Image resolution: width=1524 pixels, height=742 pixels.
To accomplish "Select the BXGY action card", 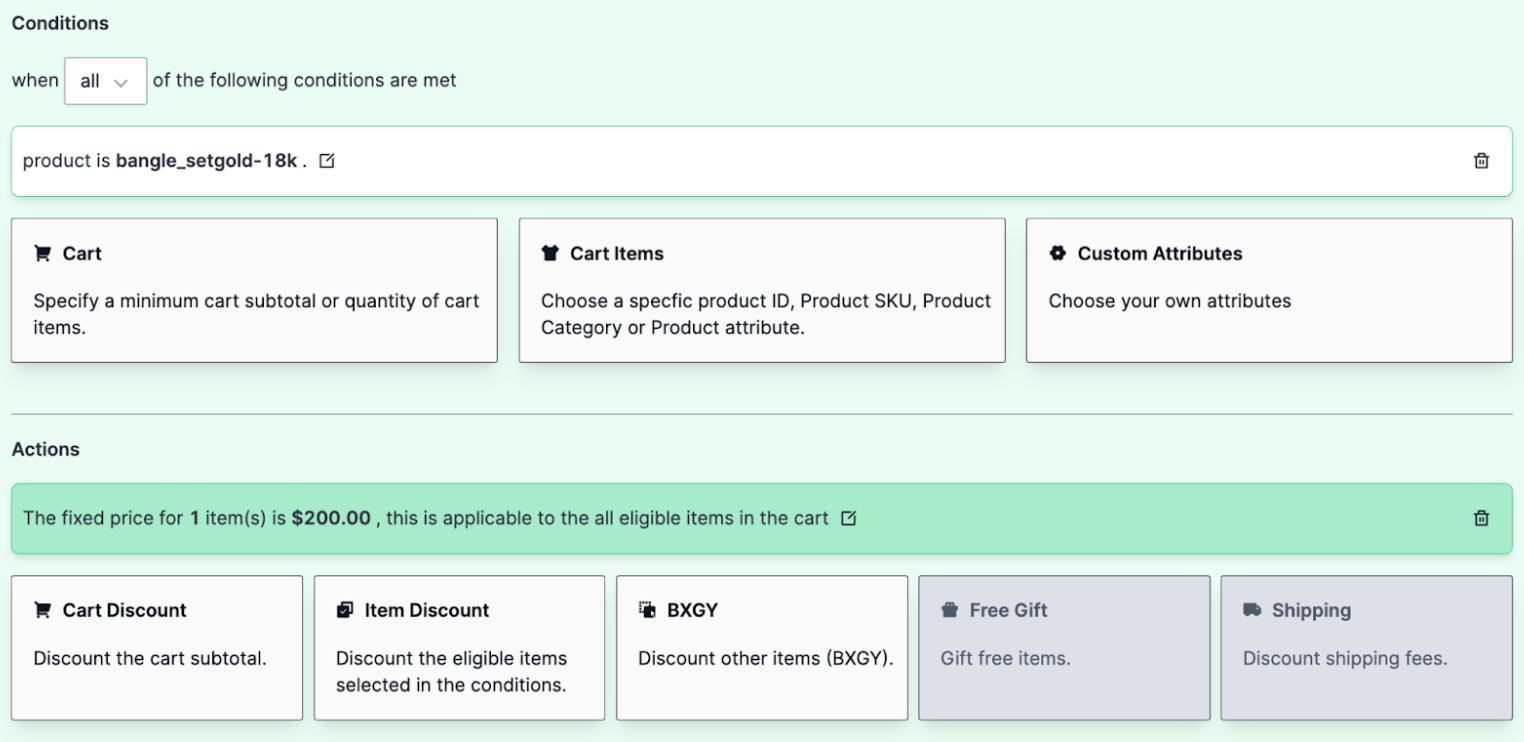I will pyautogui.click(x=762, y=647).
